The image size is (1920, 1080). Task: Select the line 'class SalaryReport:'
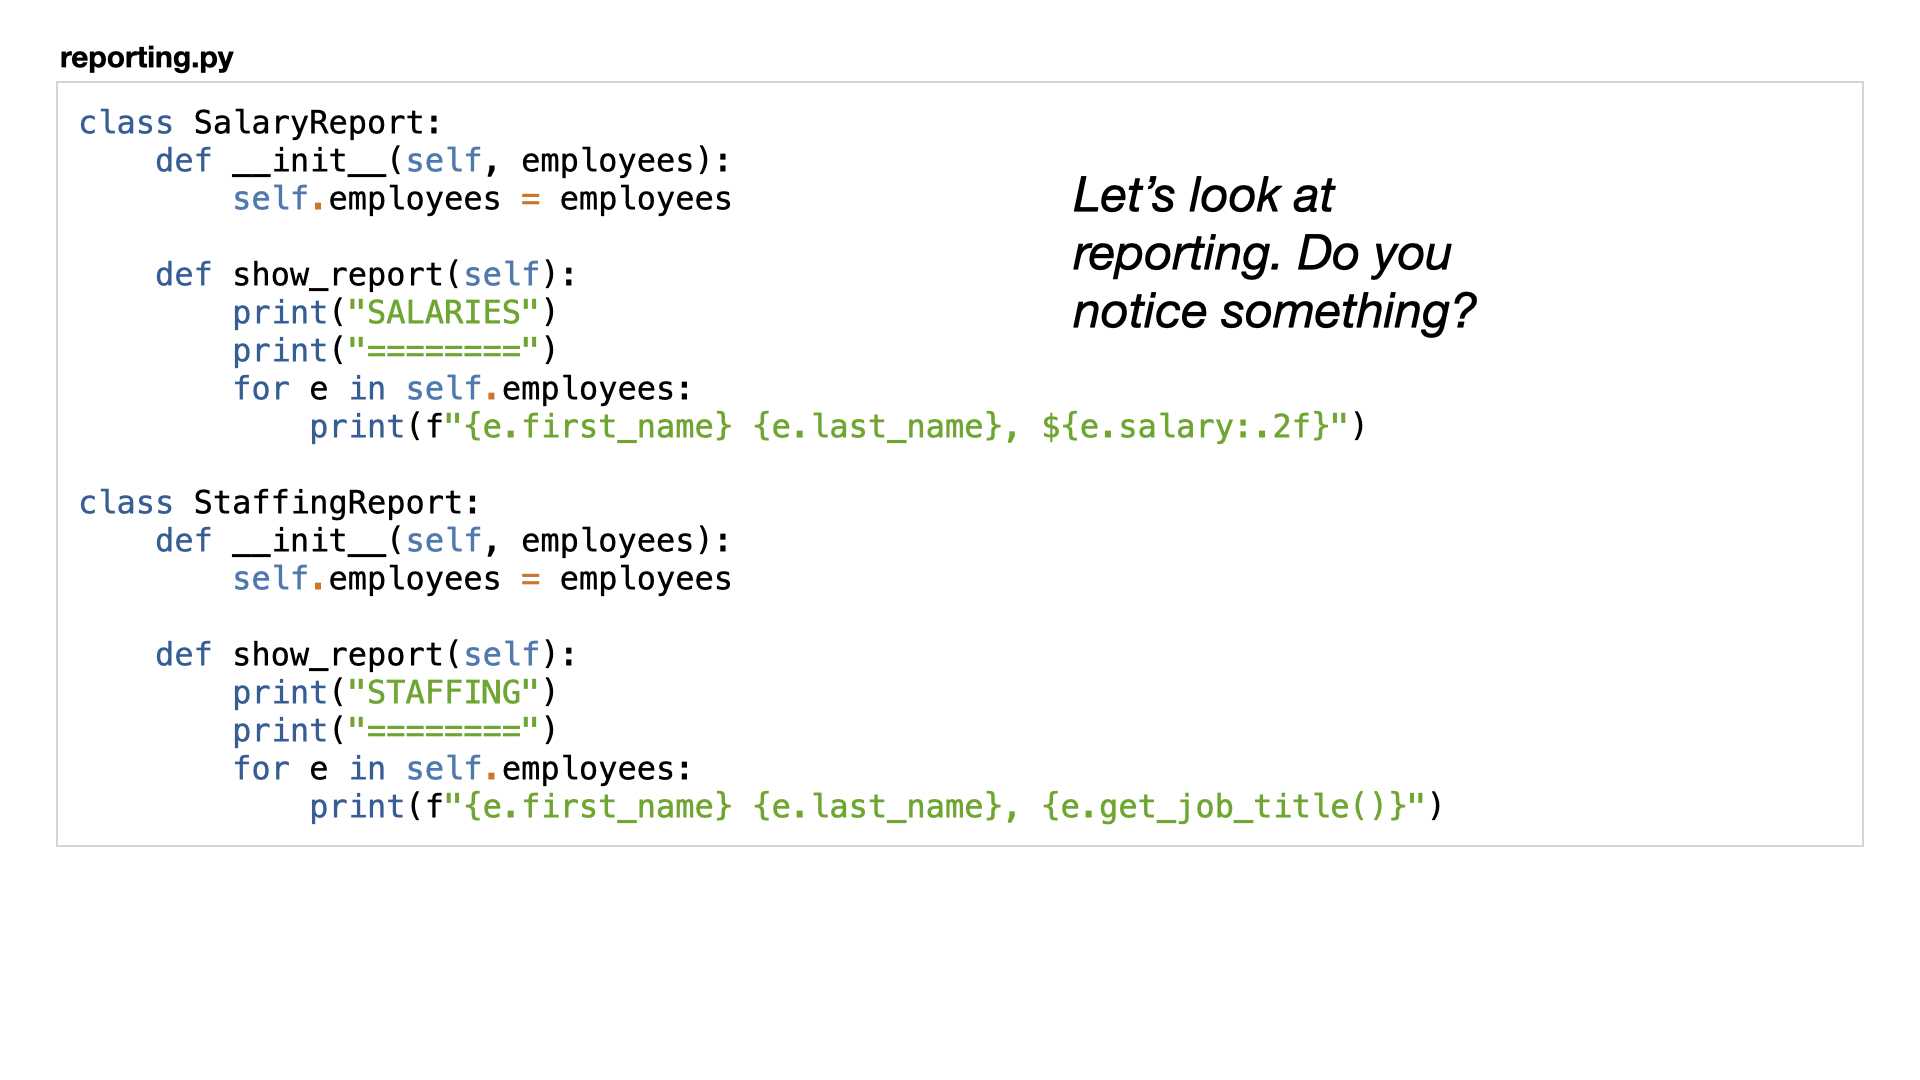click(x=260, y=123)
